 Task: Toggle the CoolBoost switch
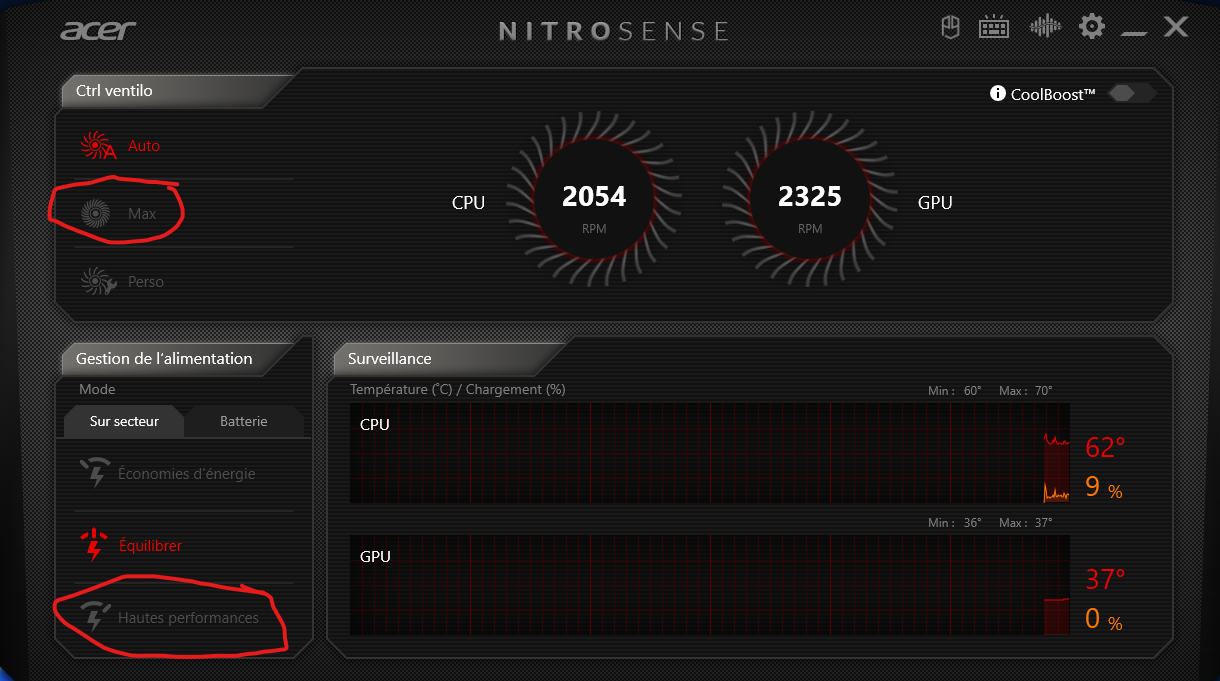tap(1132, 93)
